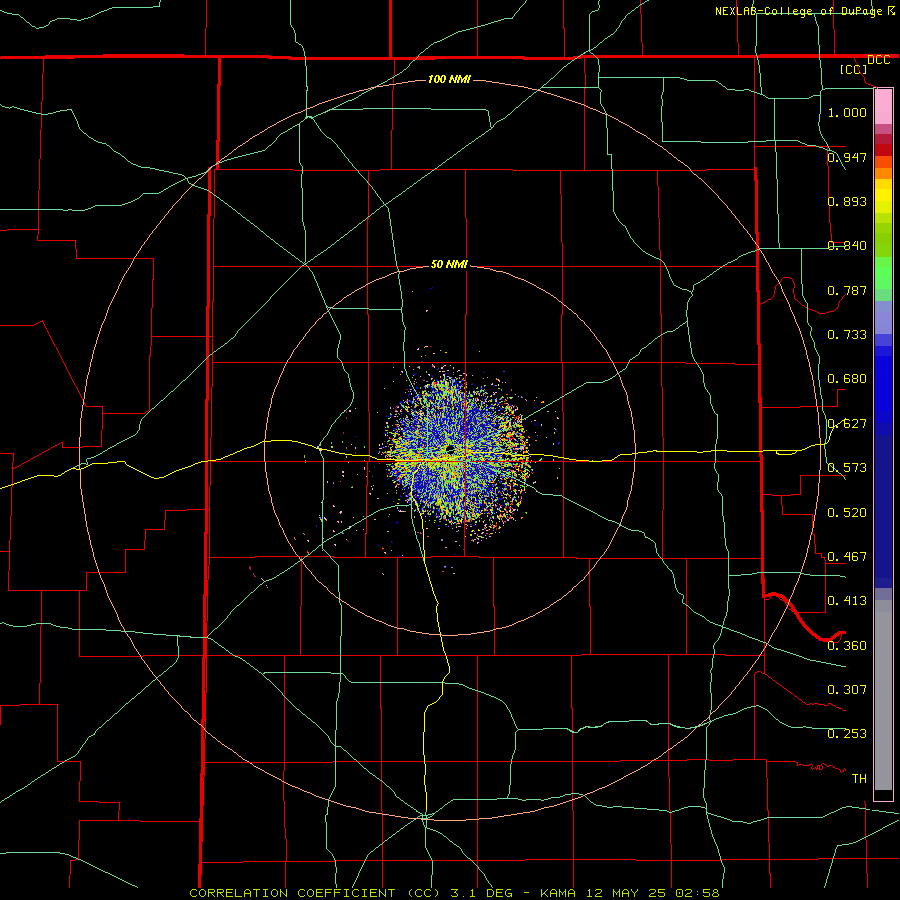Select the 0.733 legend value
This screenshot has height=900, width=900.
(x=847, y=335)
